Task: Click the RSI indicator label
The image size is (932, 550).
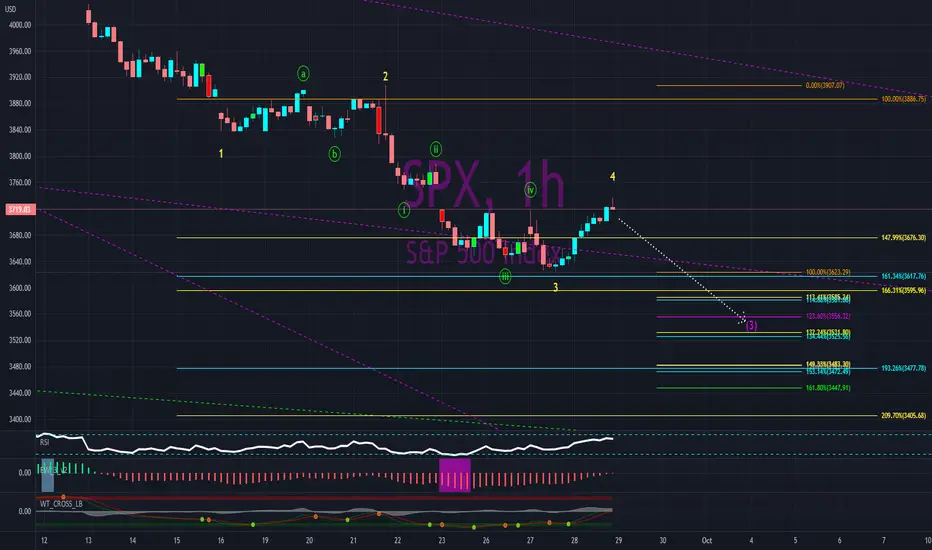Action: (x=45, y=442)
